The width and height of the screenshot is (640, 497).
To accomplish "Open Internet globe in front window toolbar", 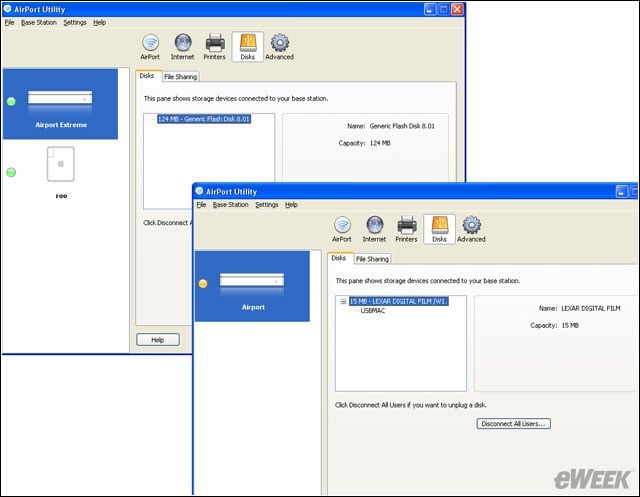I will (x=374, y=229).
